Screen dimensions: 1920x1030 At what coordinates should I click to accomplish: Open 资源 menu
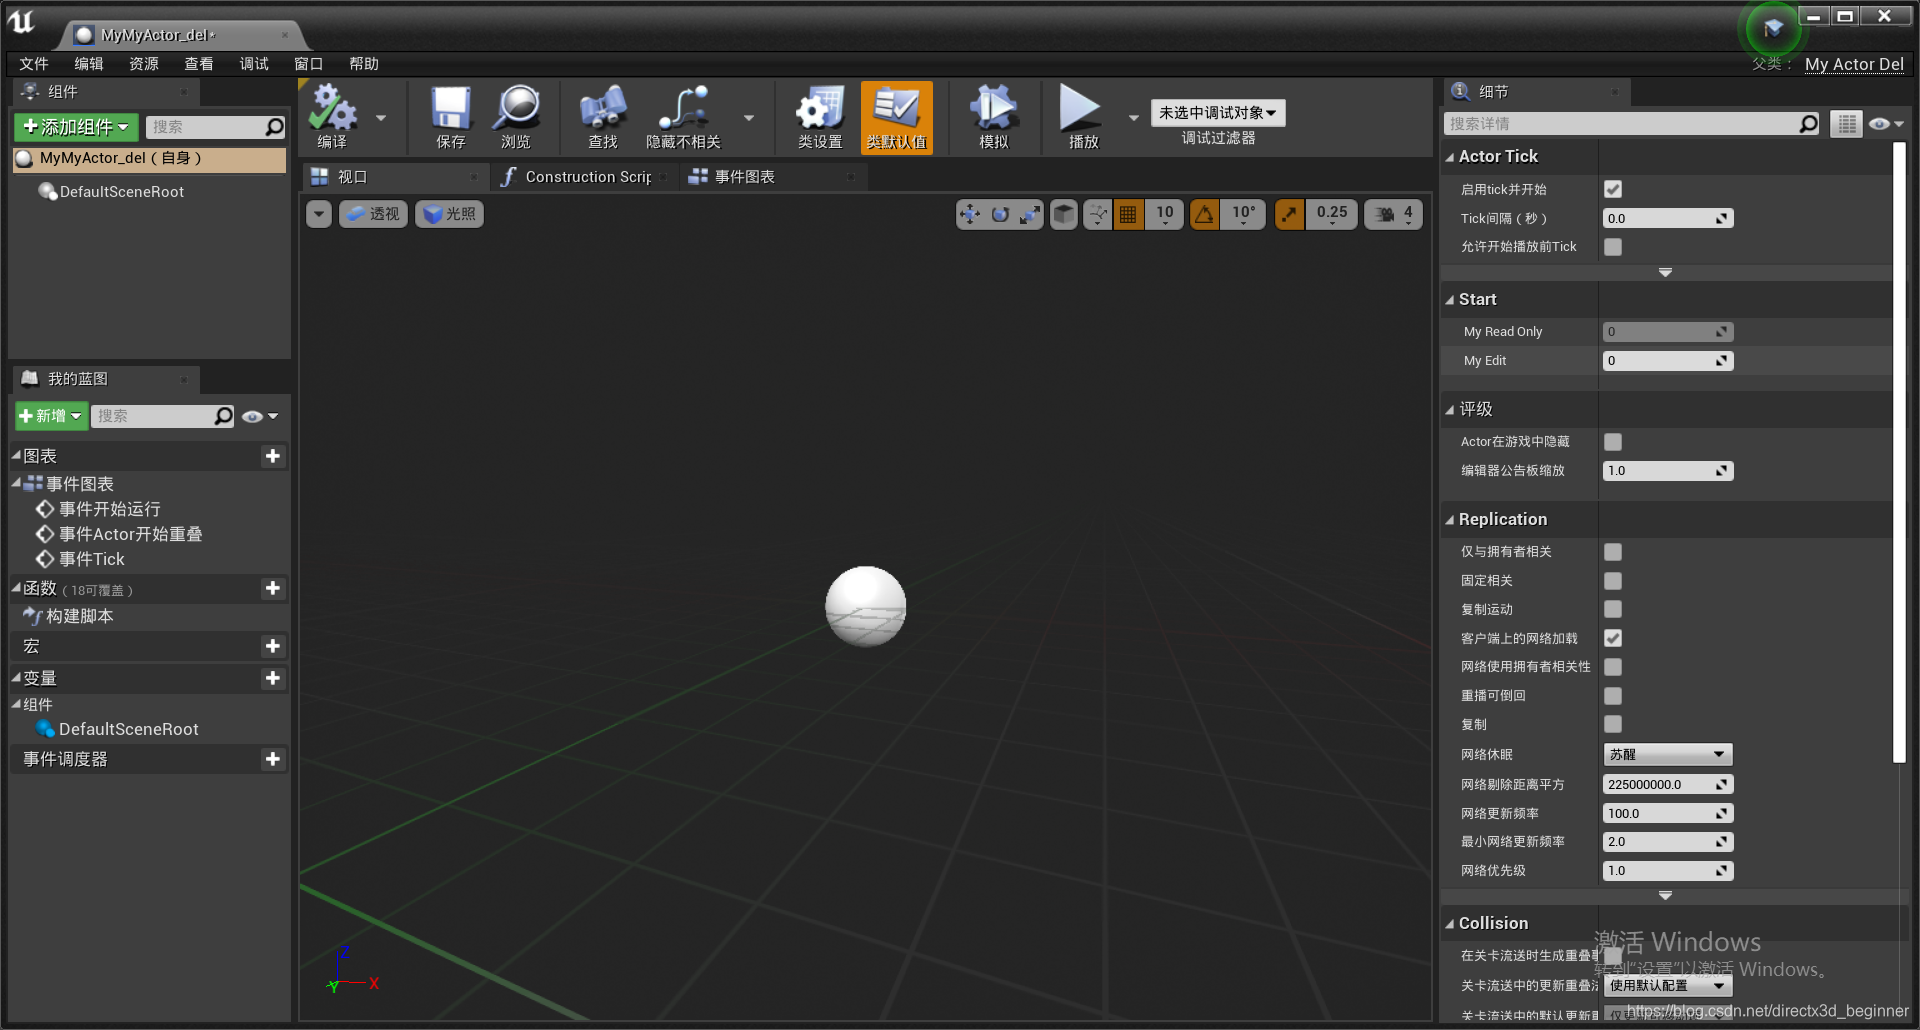point(144,64)
